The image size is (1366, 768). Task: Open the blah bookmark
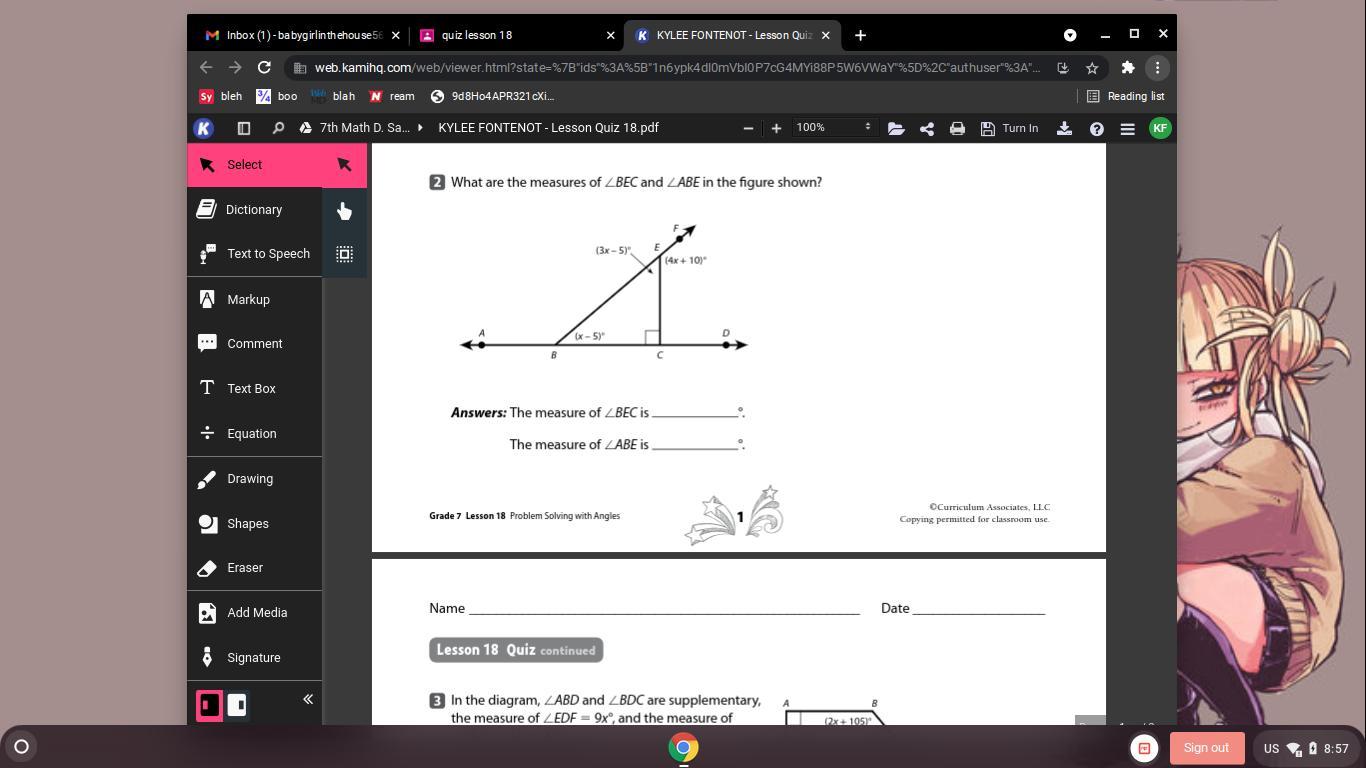[x=333, y=96]
